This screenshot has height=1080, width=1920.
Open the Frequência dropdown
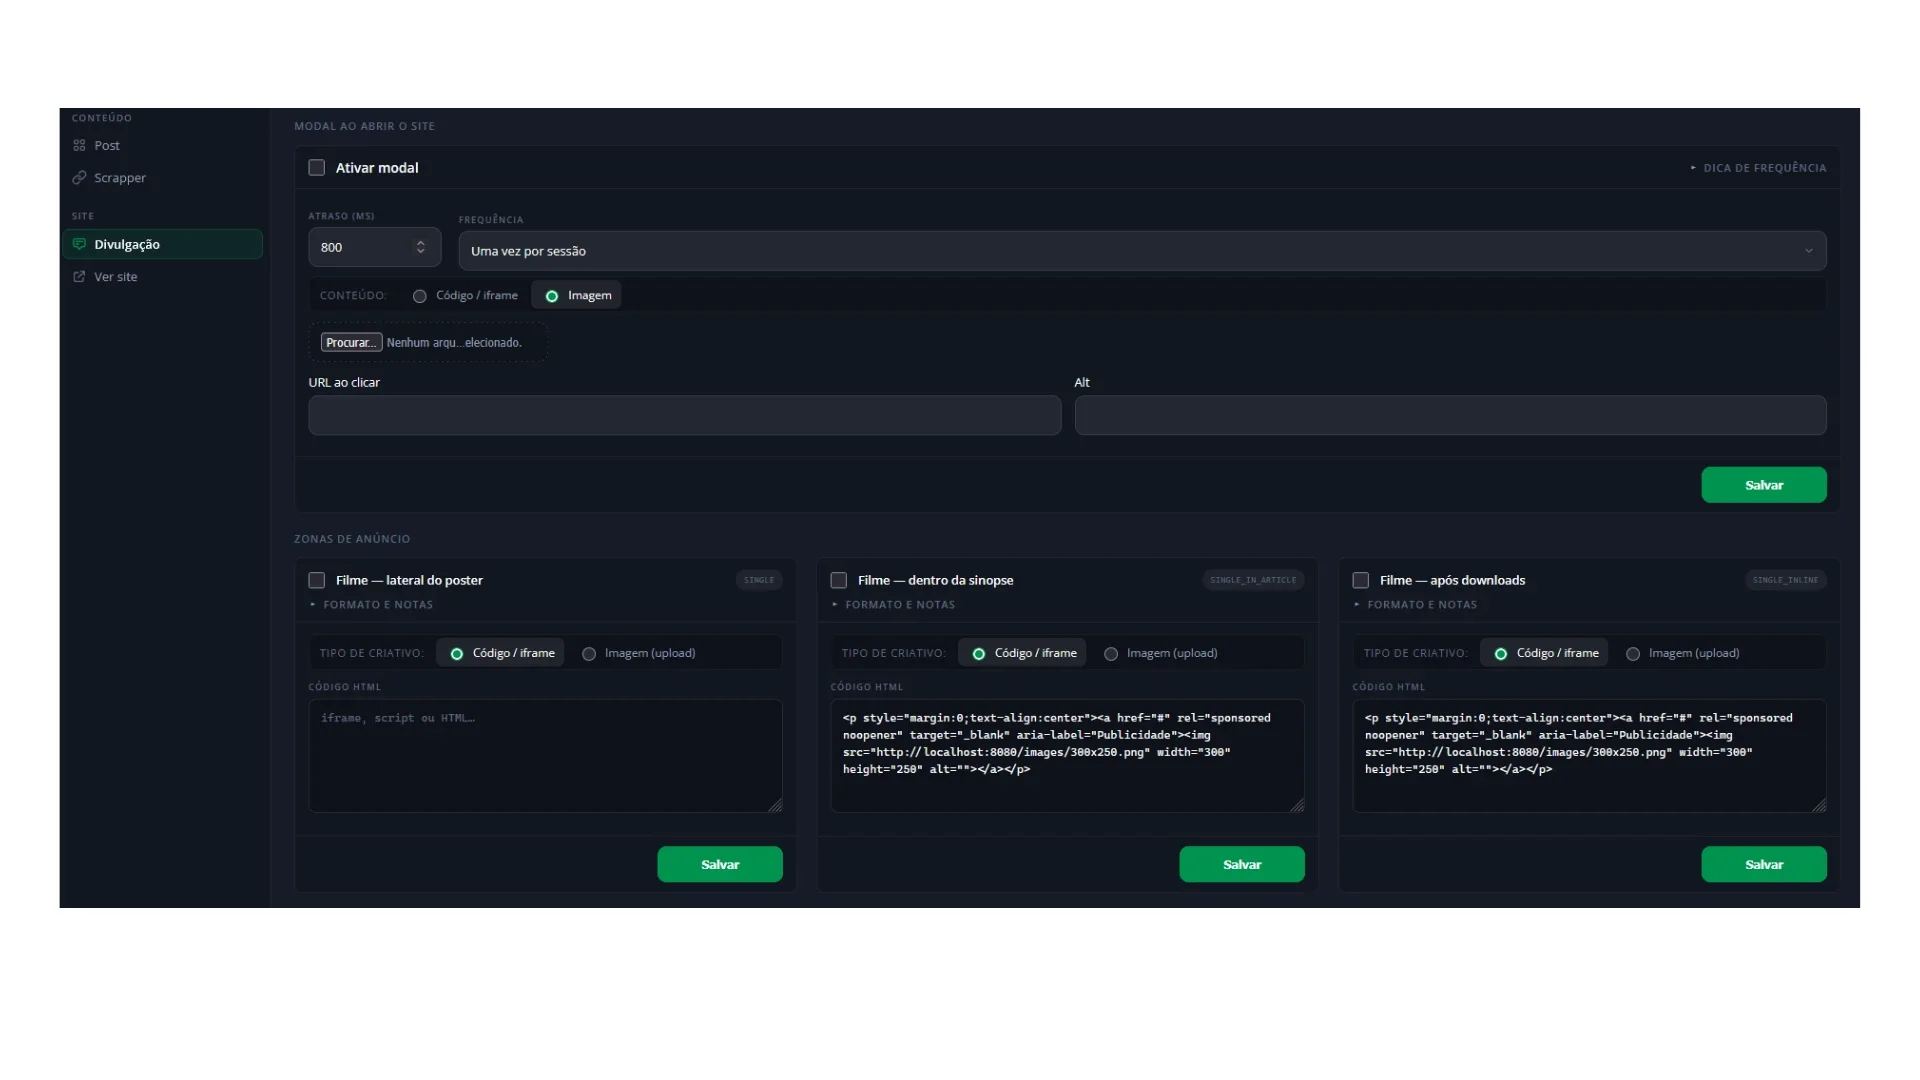(1142, 251)
